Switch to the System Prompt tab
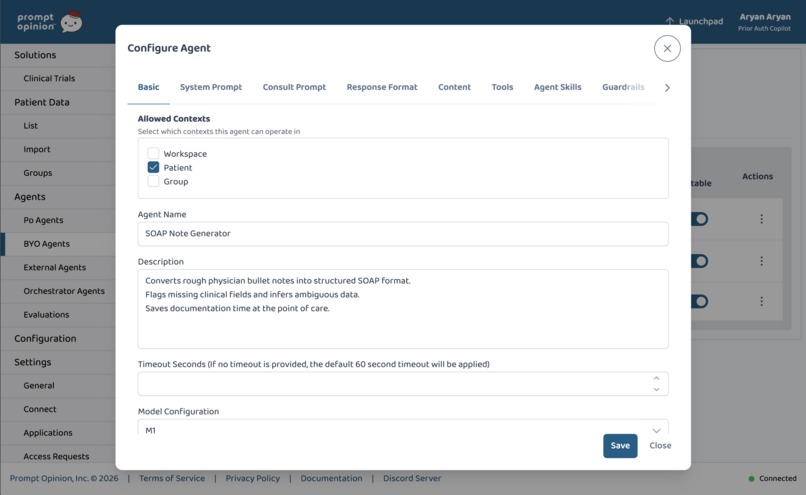 [x=211, y=87]
